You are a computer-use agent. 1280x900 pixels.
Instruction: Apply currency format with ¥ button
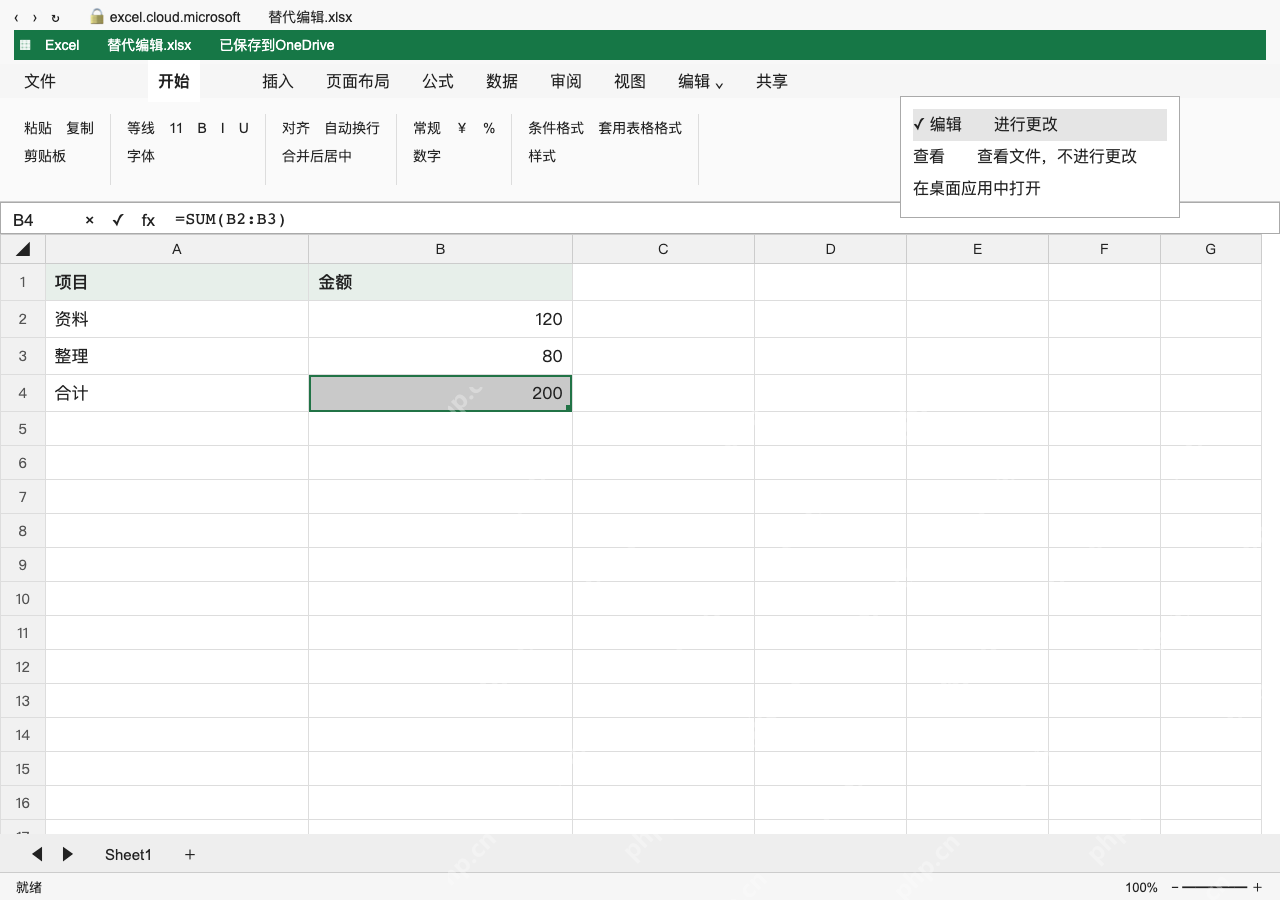(462, 128)
